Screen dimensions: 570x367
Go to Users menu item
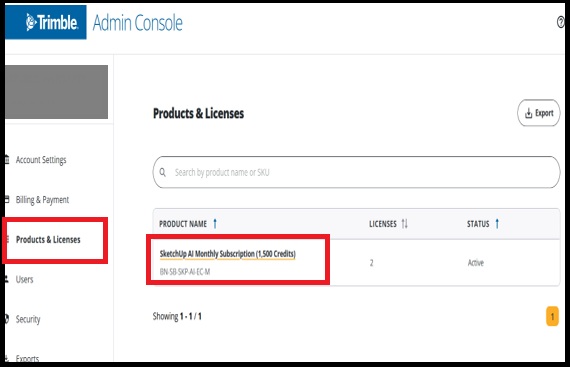[24, 279]
